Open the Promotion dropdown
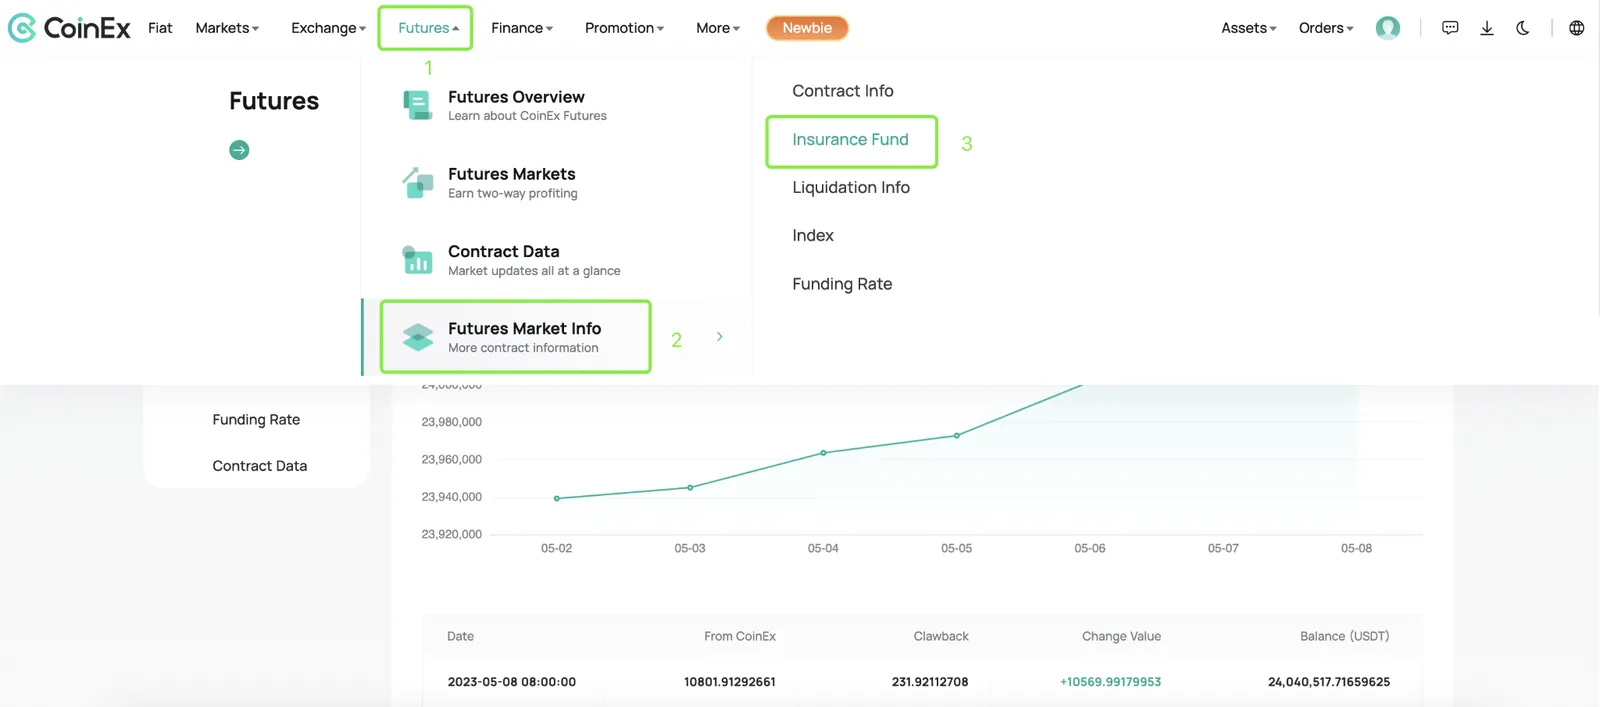The width and height of the screenshot is (1600, 707). coord(624,28)
